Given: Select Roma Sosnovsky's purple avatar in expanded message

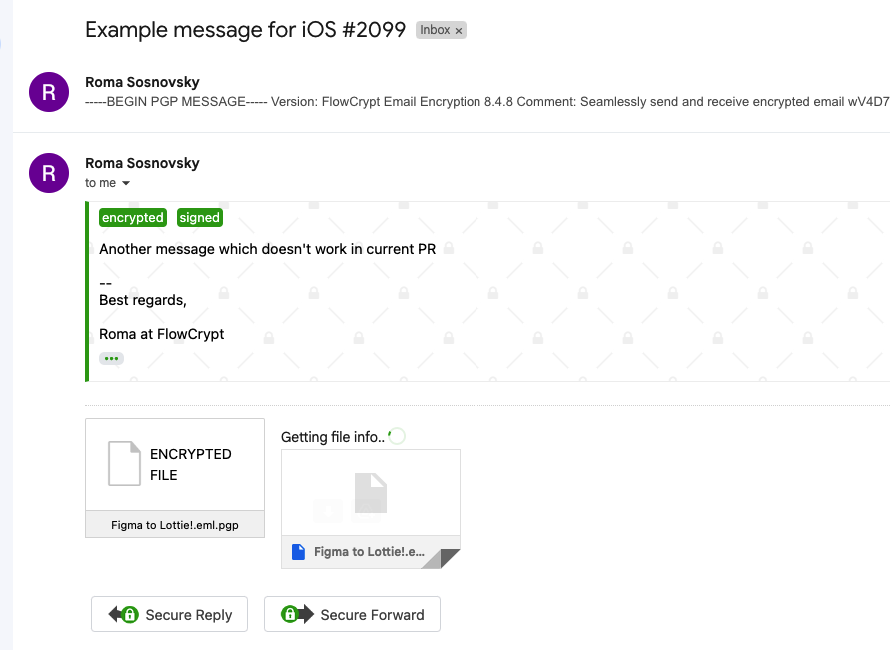Looking at the screenshot, I should pos(48,172).
